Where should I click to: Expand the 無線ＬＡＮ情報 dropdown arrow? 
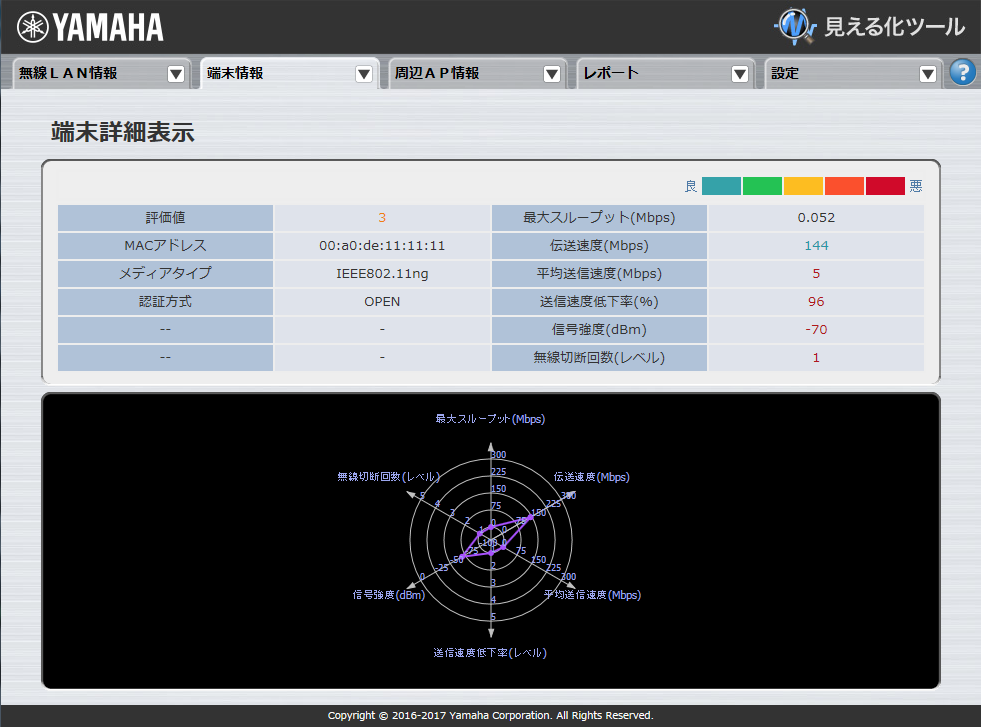[176, 72]
